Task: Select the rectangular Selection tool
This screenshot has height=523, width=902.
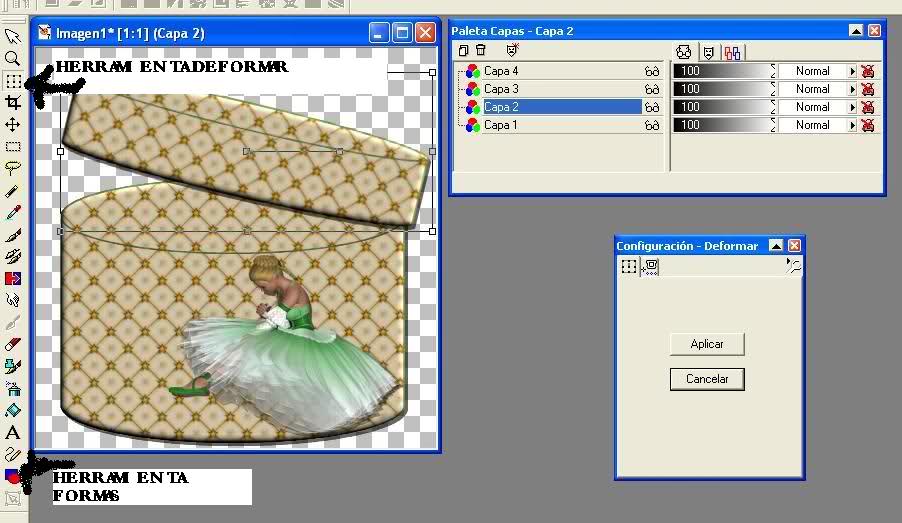Action: [13, 146]
